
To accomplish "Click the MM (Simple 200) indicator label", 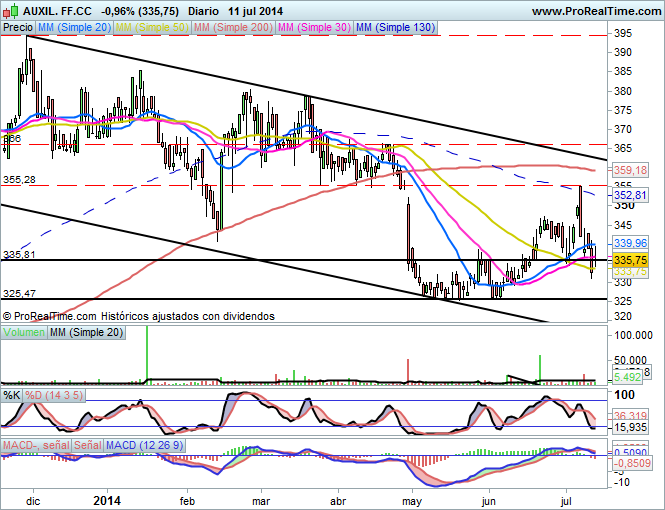I will (x=231, y=28).
